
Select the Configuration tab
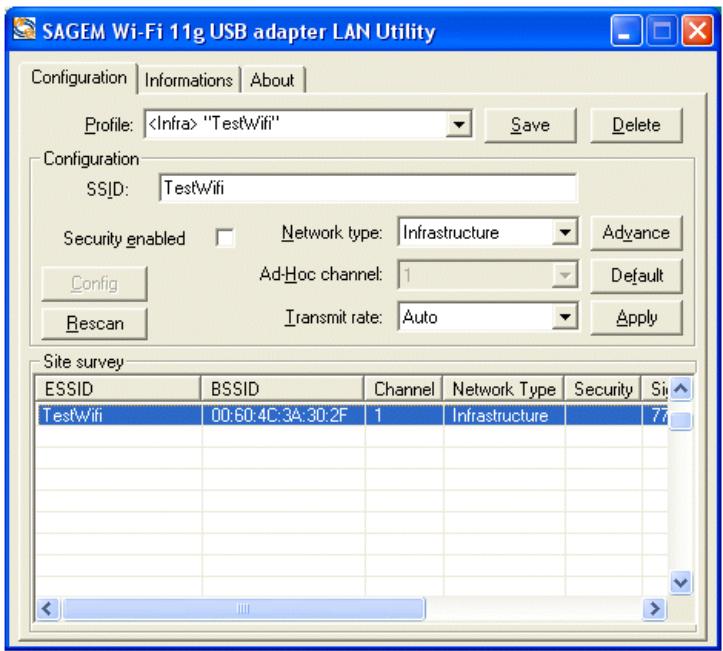[x=79, y=78]
